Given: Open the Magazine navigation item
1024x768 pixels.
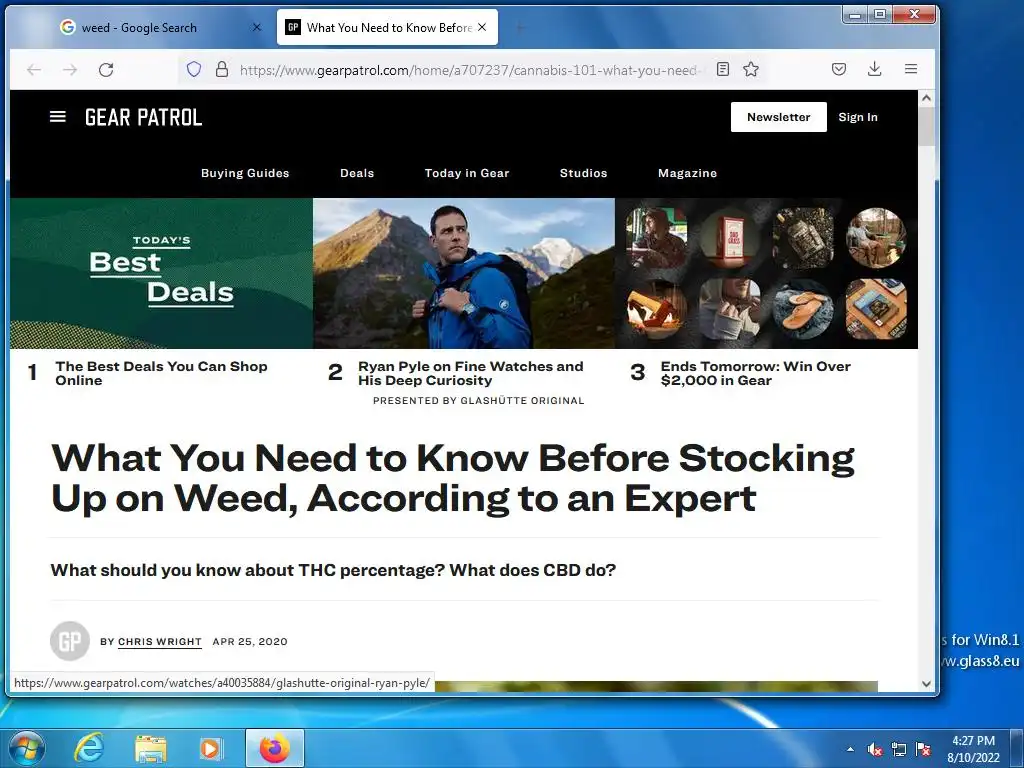Looking at the screenshot, I should [x=688, y=173].
